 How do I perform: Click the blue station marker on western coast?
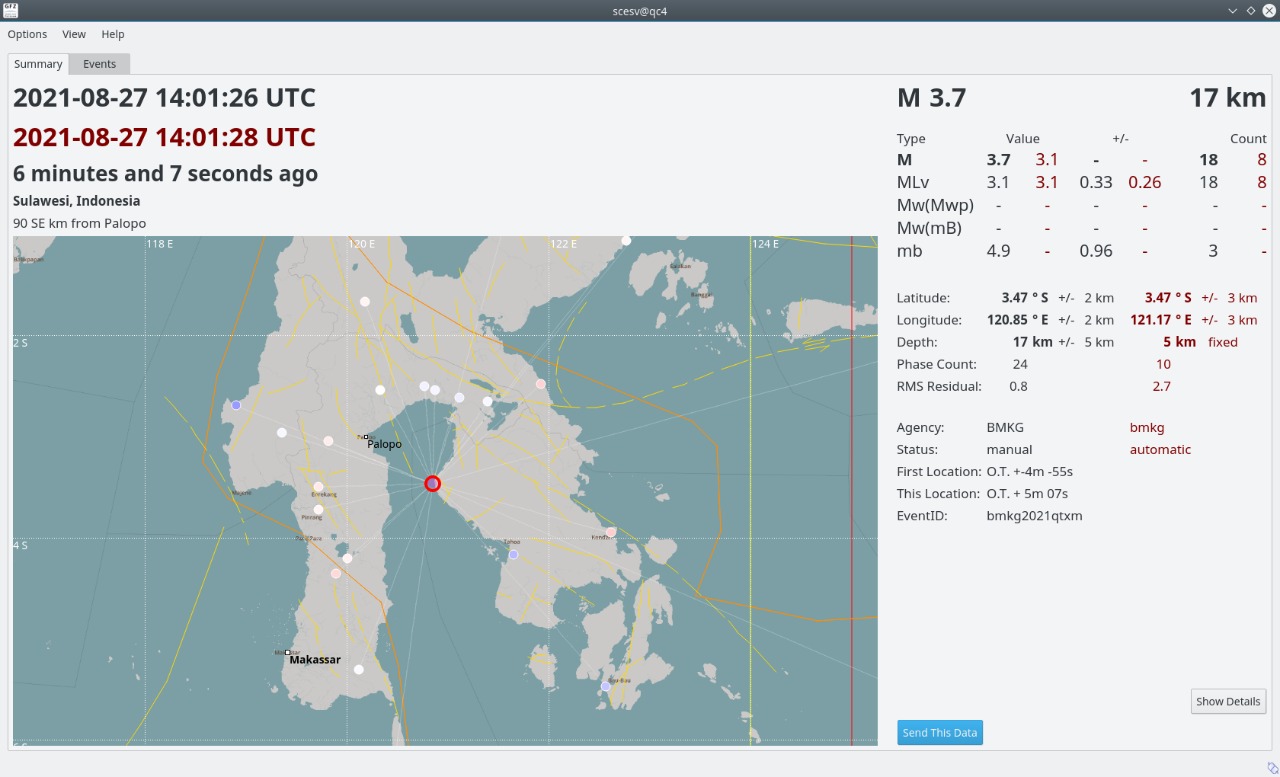(x=236, y=405)
